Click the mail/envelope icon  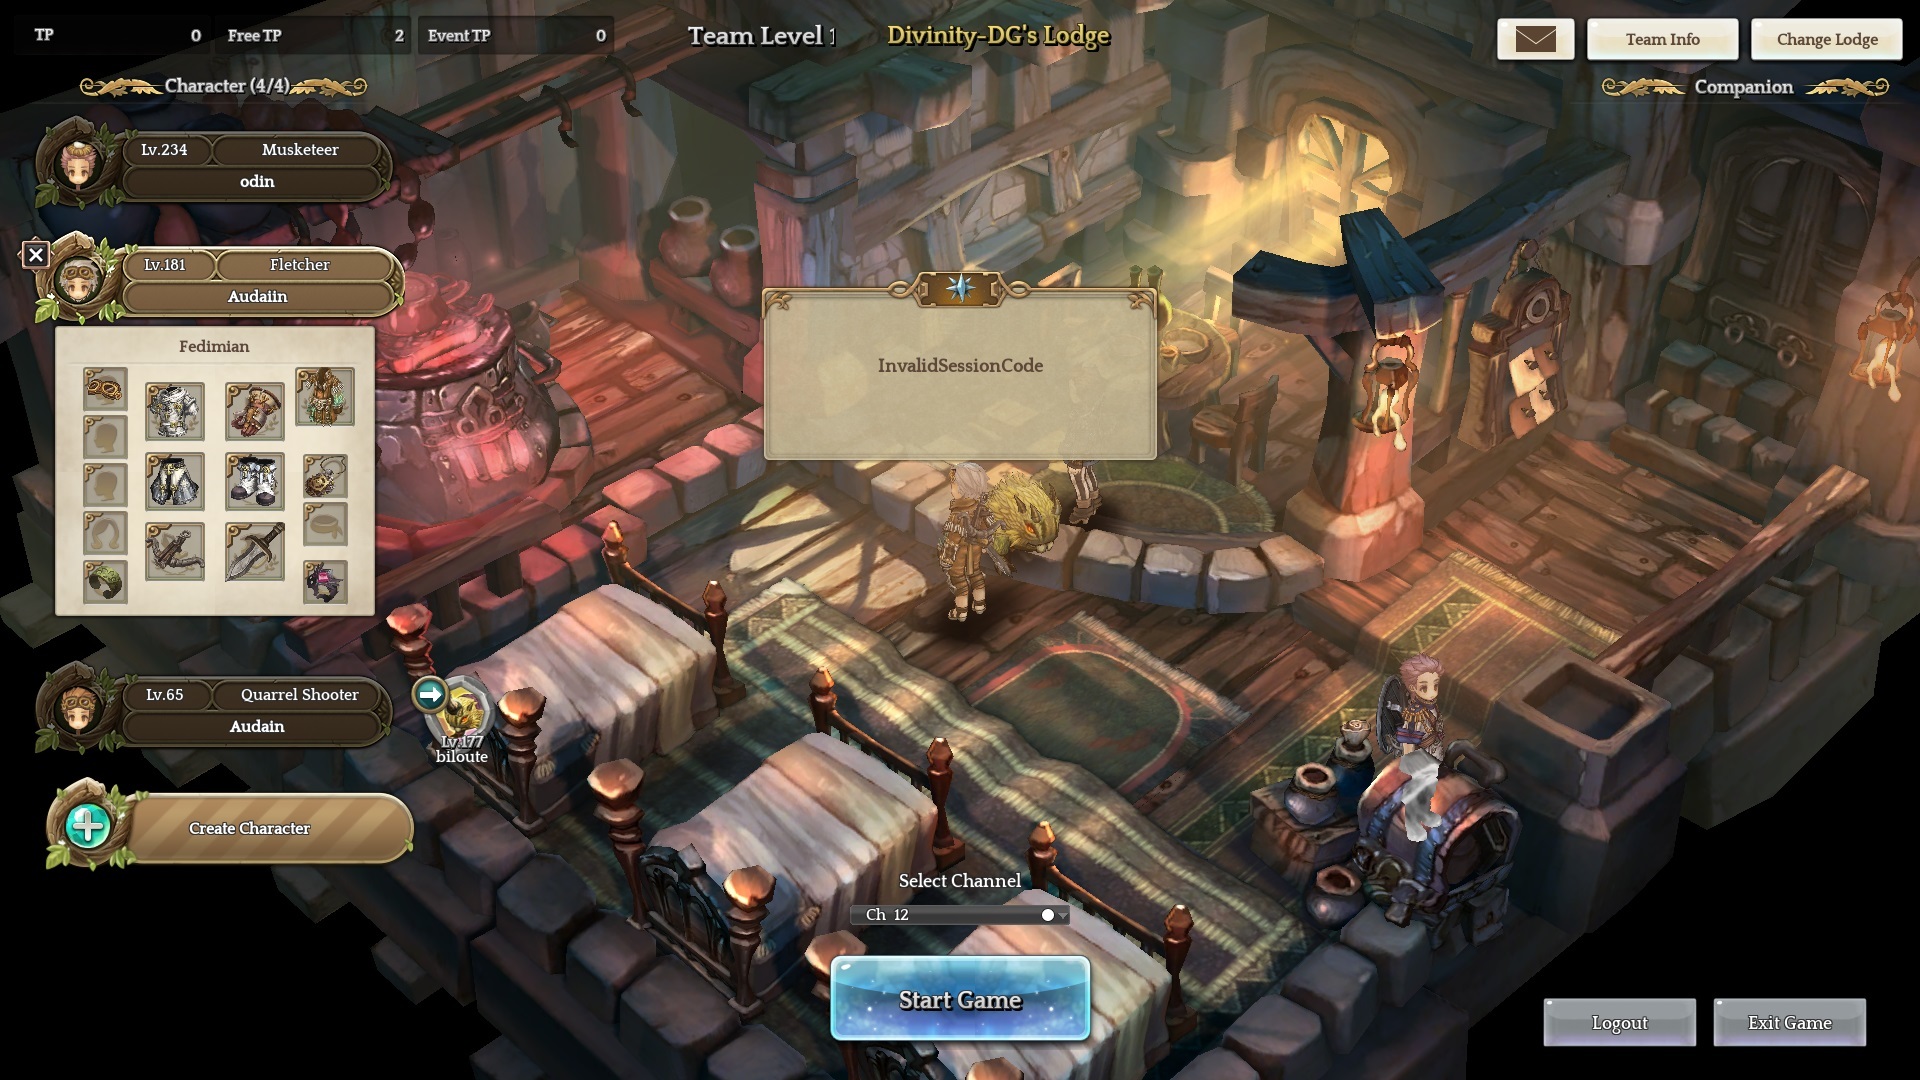(1534, 38)
